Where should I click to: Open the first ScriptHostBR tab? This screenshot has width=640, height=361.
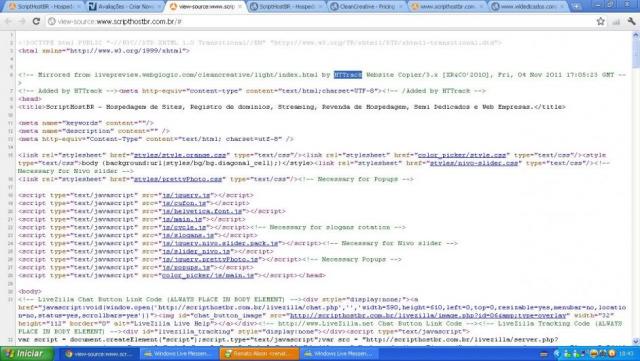pos(45,7)
